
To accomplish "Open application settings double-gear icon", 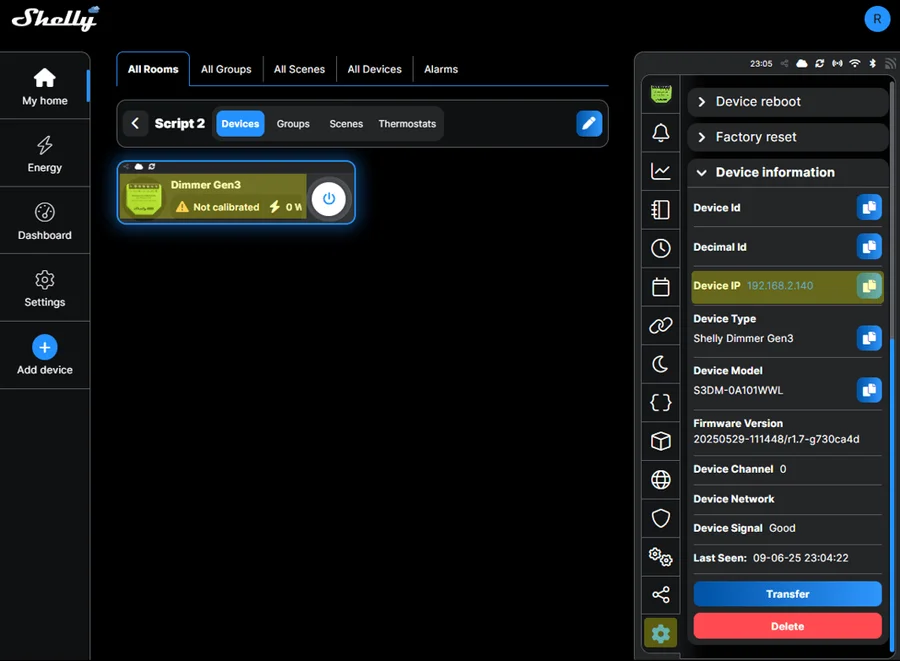I will coord(661,556).
